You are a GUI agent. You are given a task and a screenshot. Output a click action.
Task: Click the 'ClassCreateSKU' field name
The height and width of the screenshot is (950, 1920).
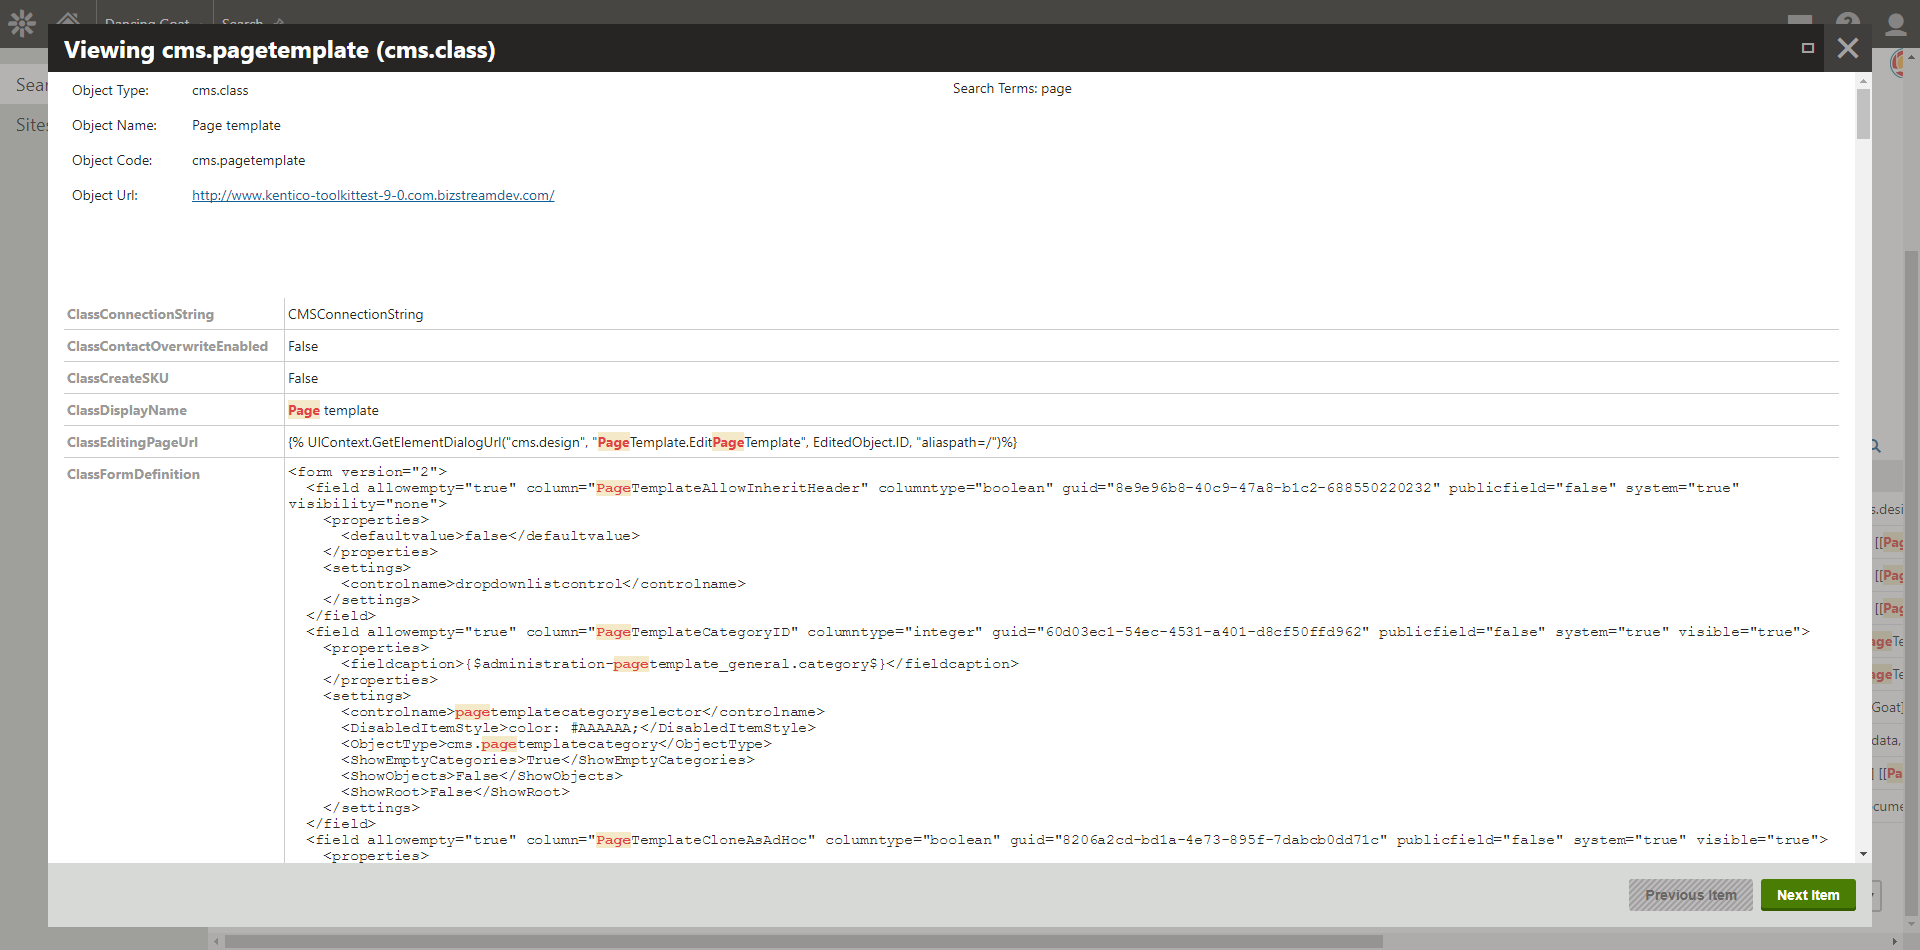pos(118,378)
